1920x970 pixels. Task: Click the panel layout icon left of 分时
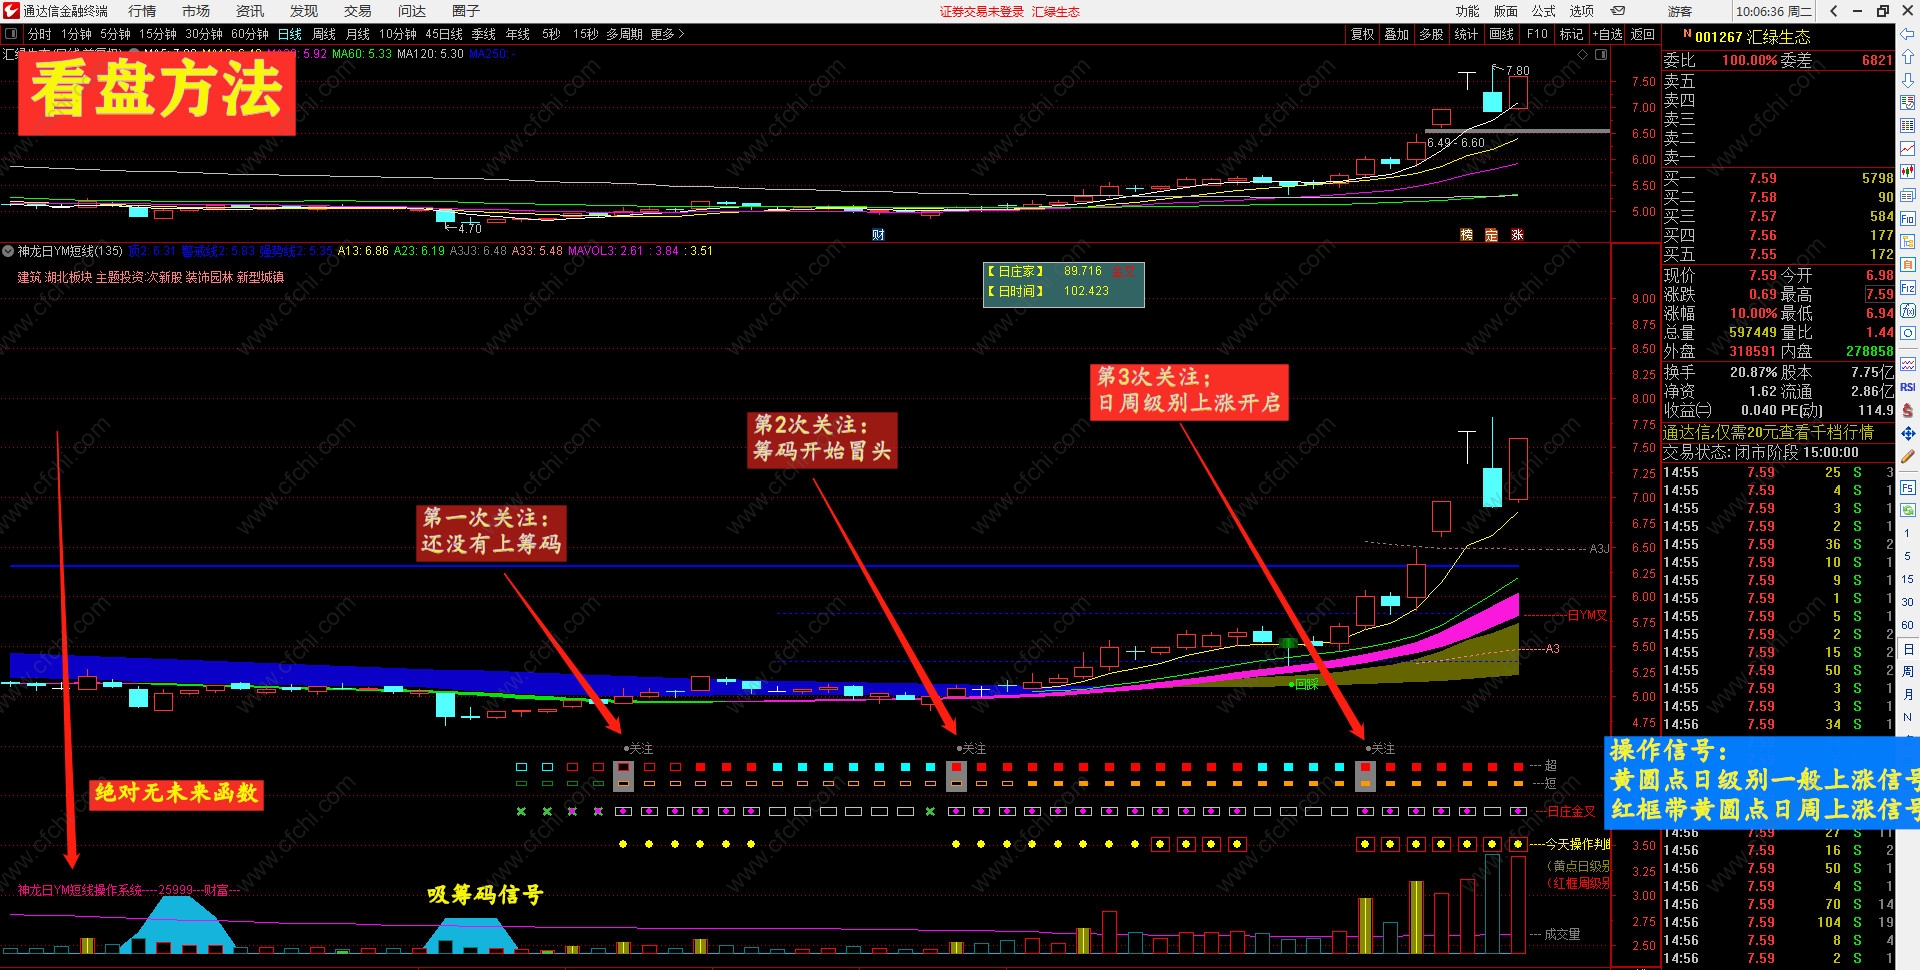(x=11, y=34)
